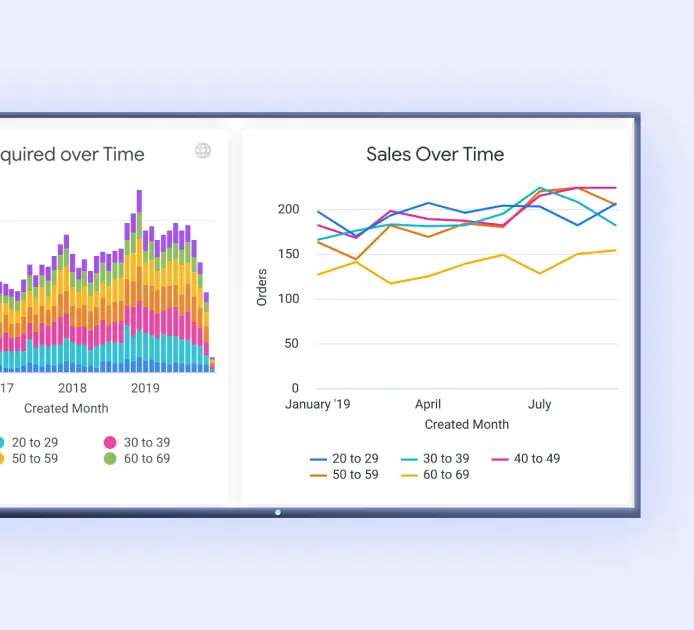This screenshot has width=694, height=630.
Task: Click the 'April' axis label
Action: (428, 404)
